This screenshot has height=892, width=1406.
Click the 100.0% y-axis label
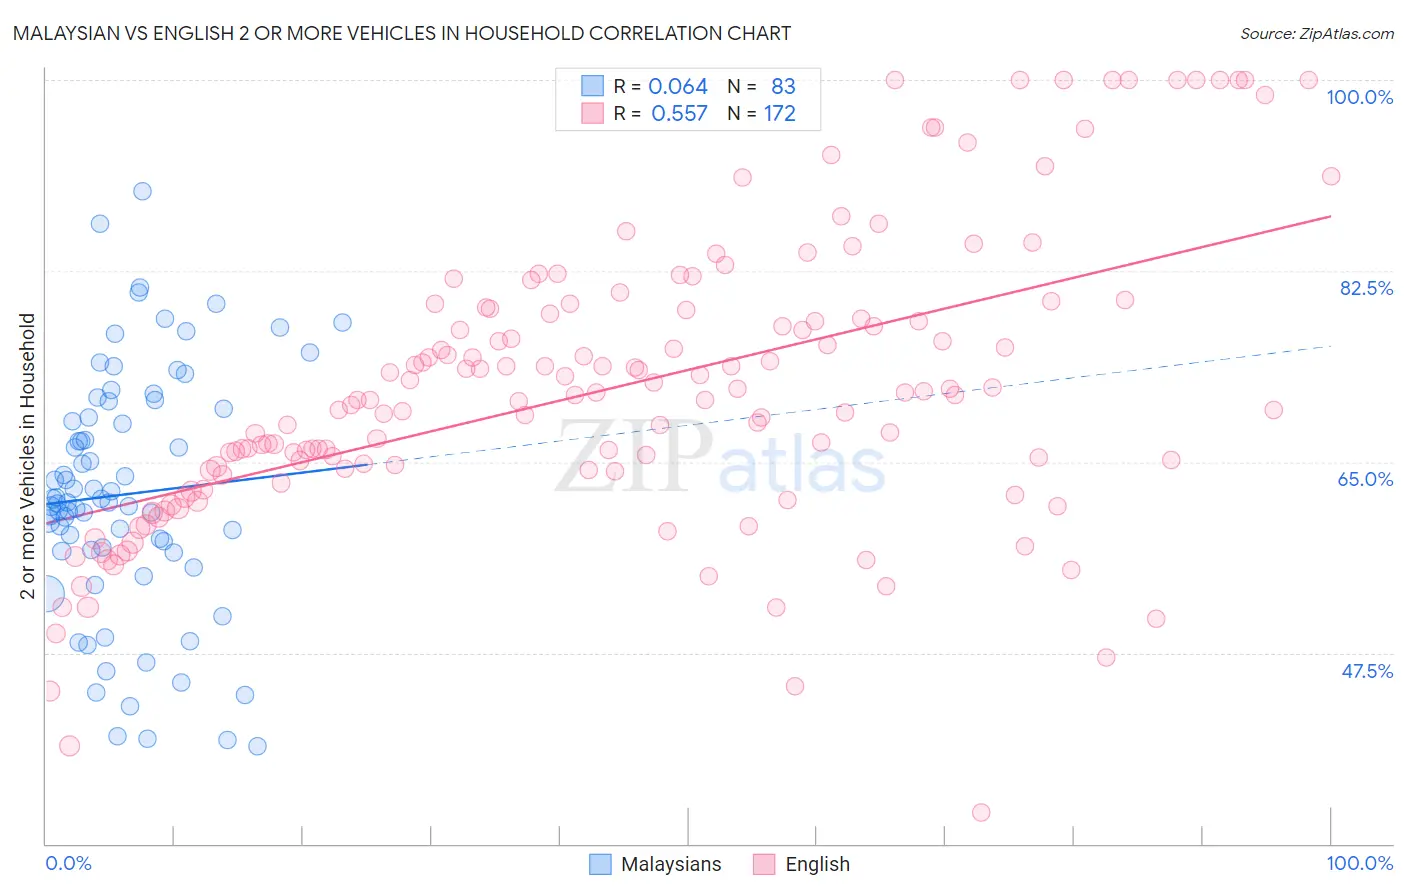pyautogui.click(x=1359, y=97)
